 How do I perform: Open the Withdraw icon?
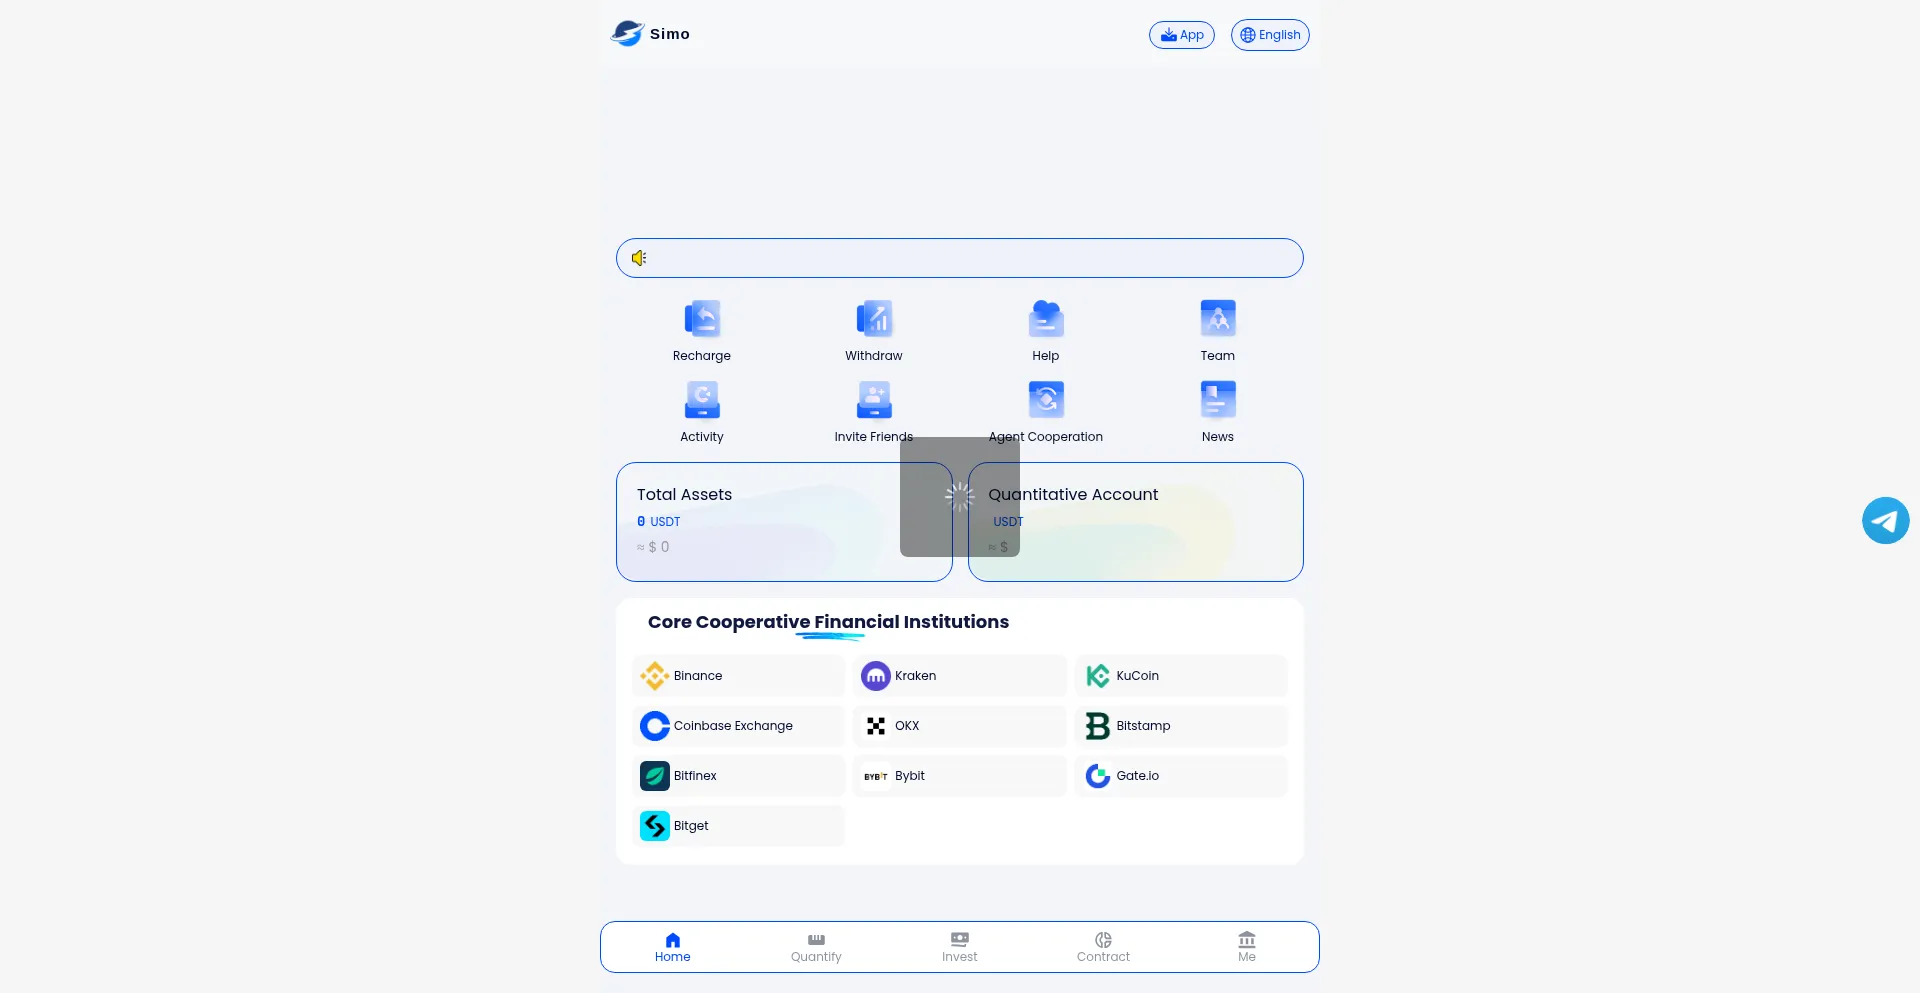873,320
